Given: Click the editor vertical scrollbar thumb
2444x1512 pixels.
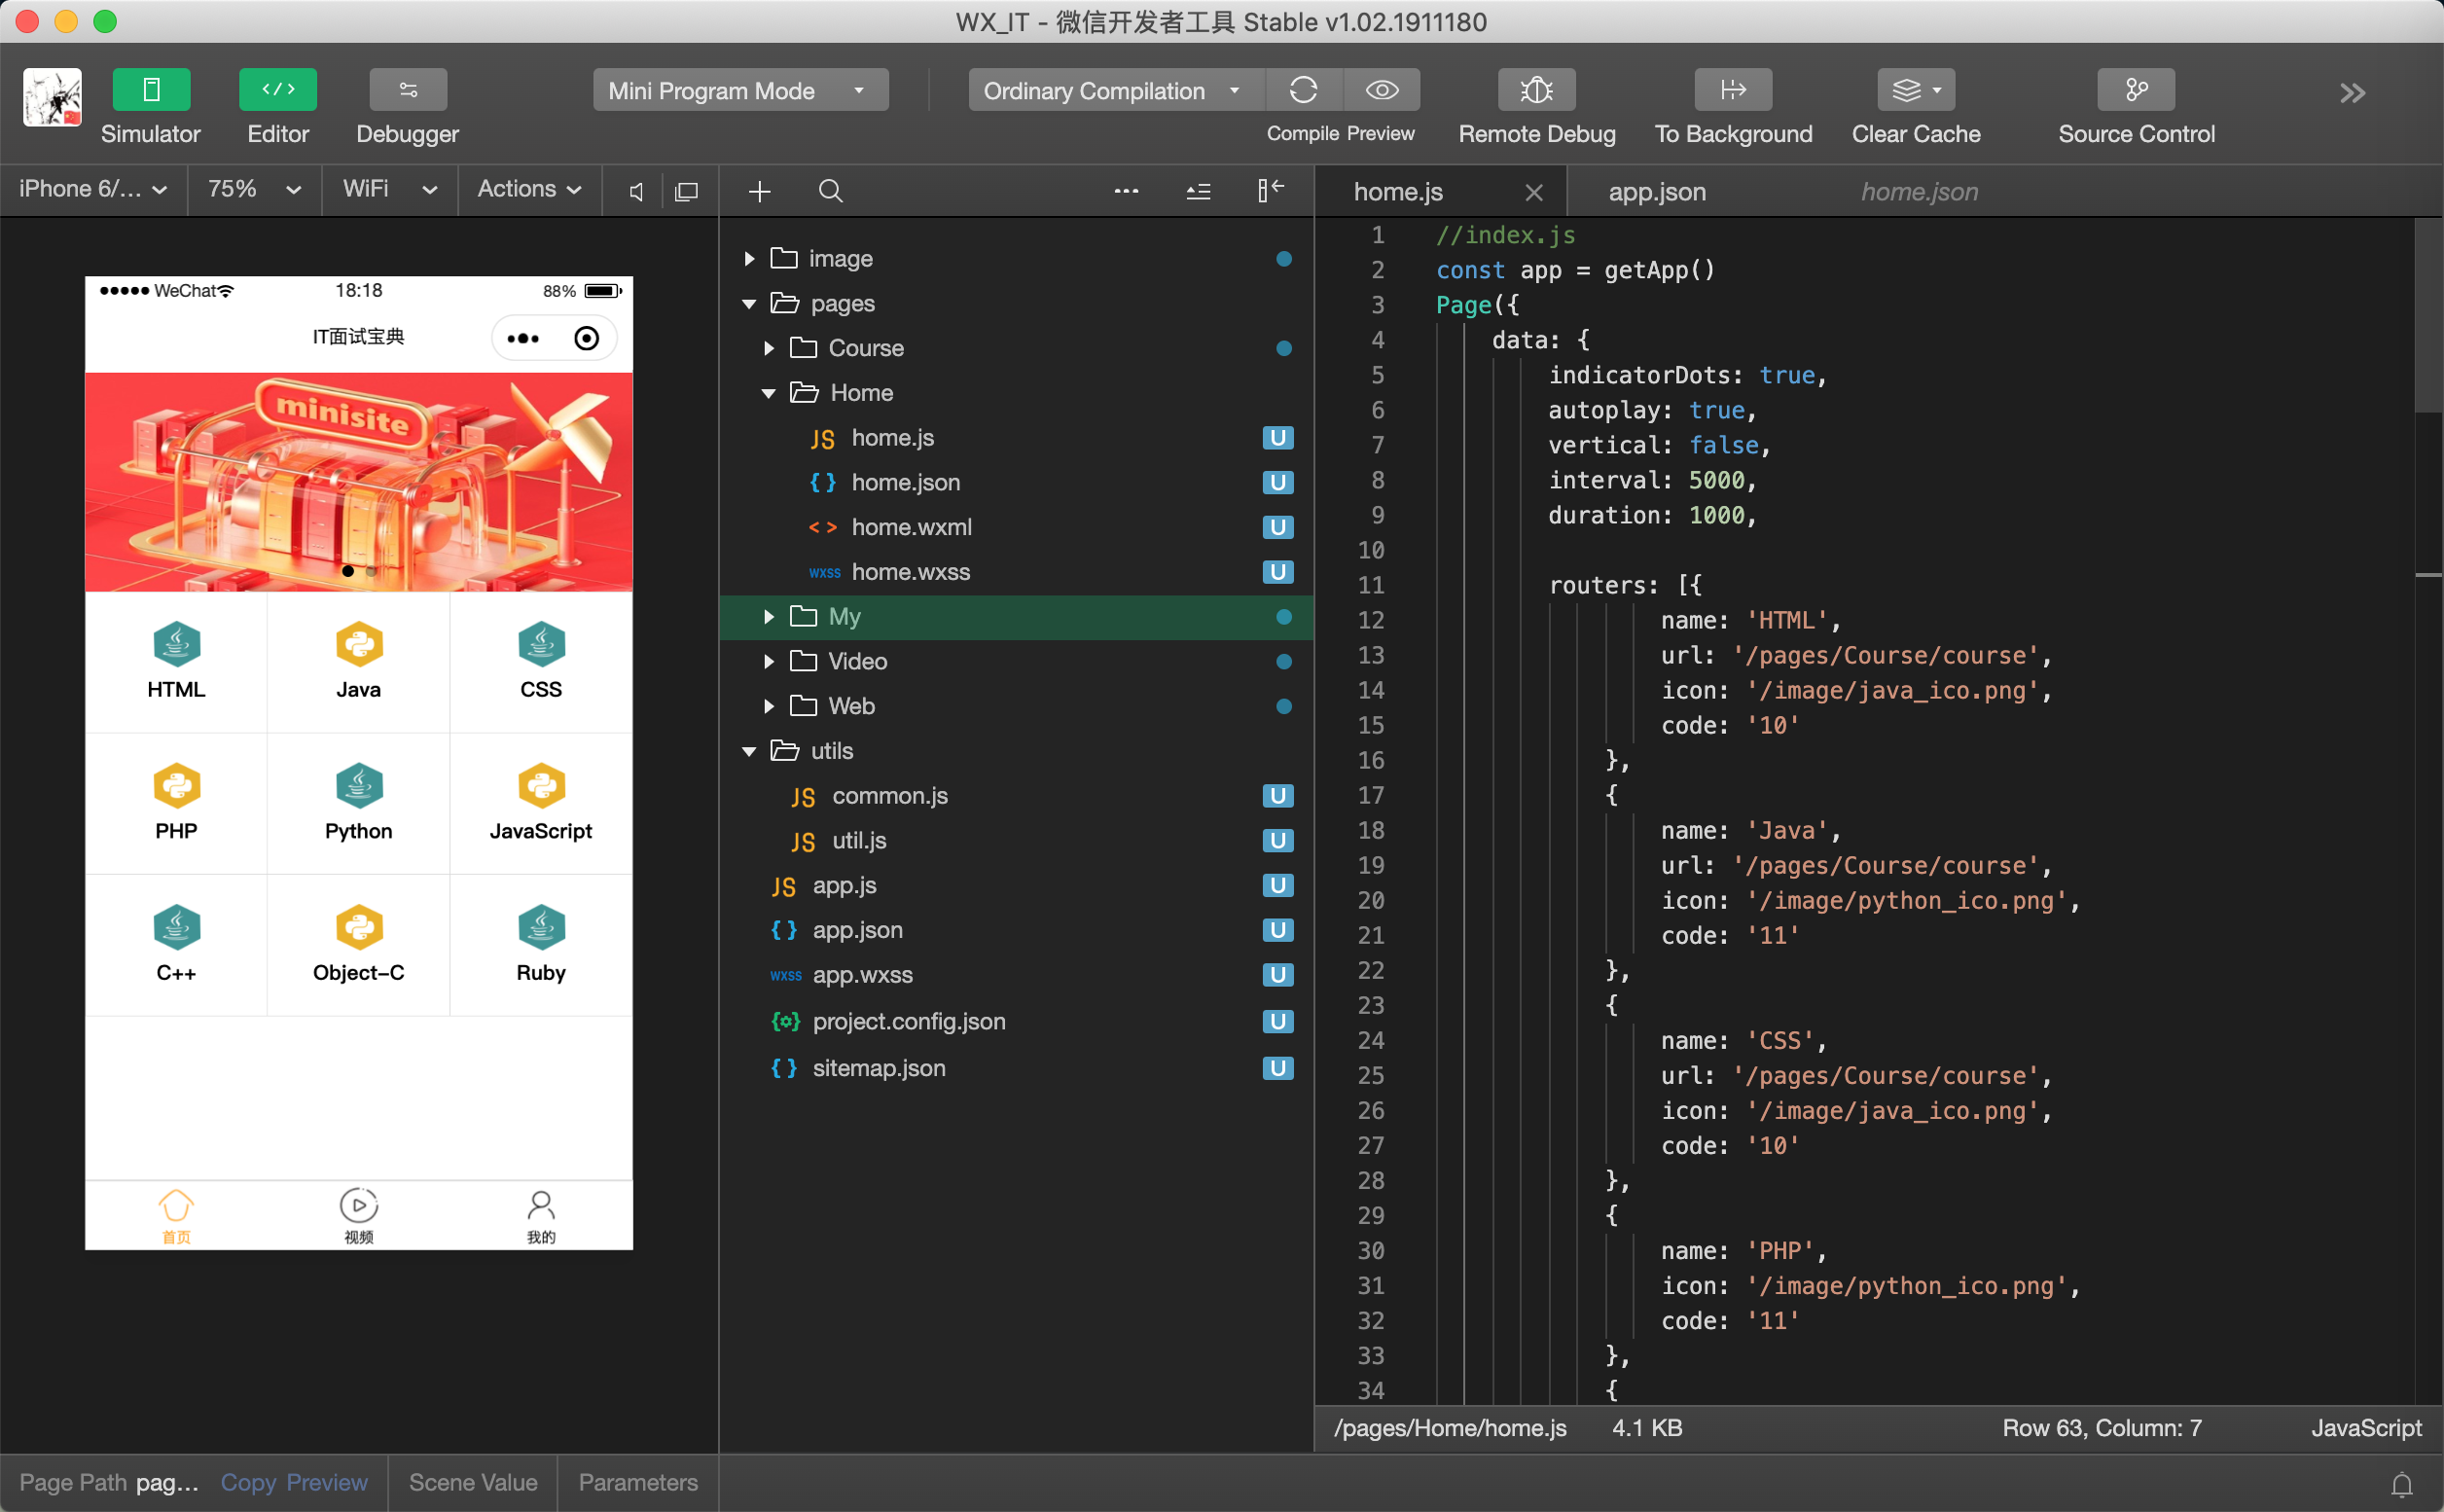Looking at the screenshot, I should [x=2427, y=315].
